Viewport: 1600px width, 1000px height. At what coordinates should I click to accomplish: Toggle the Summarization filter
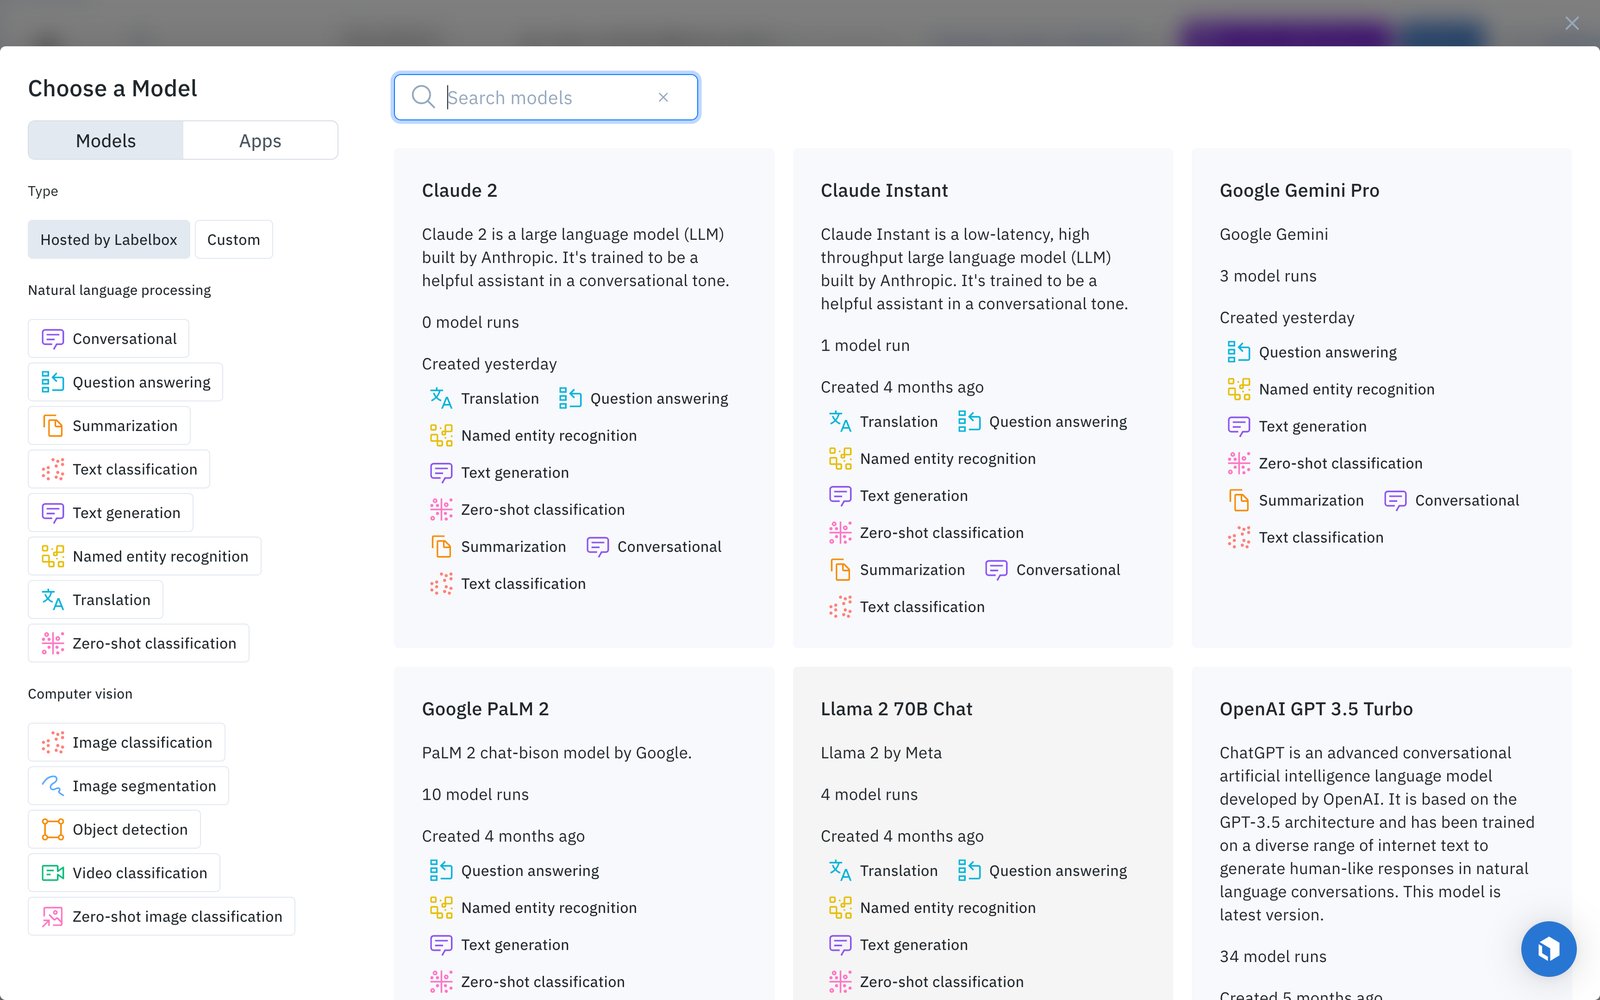click(108, 425)
